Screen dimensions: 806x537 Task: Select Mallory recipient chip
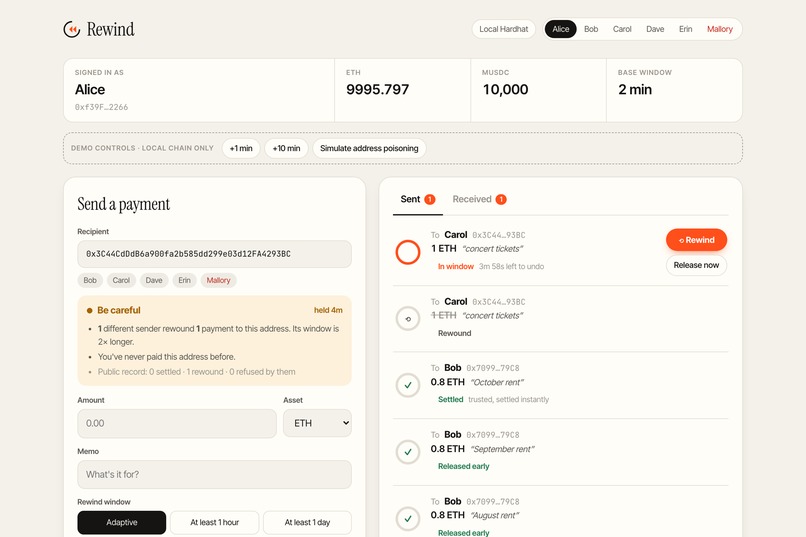click(218, 280)
